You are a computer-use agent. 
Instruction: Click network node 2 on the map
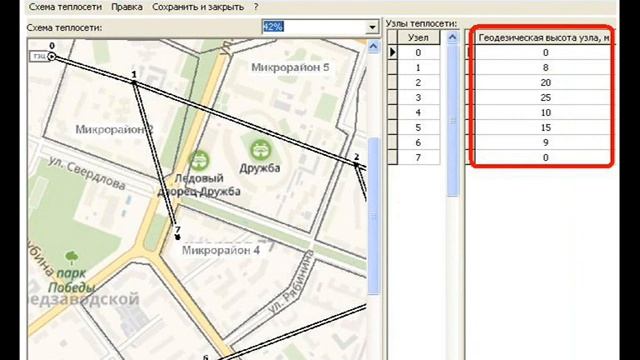[356, 164]
